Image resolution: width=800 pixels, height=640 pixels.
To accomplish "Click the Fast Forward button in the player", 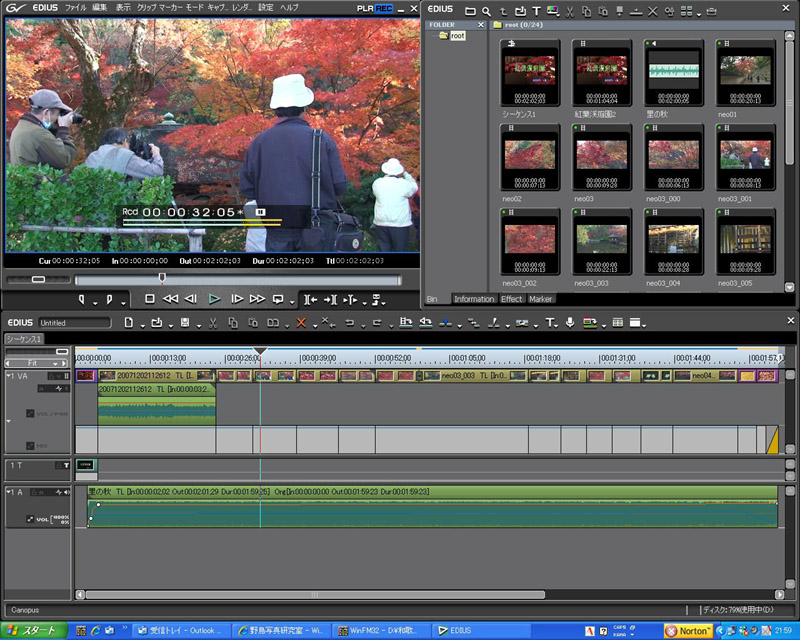I will 257,299.
